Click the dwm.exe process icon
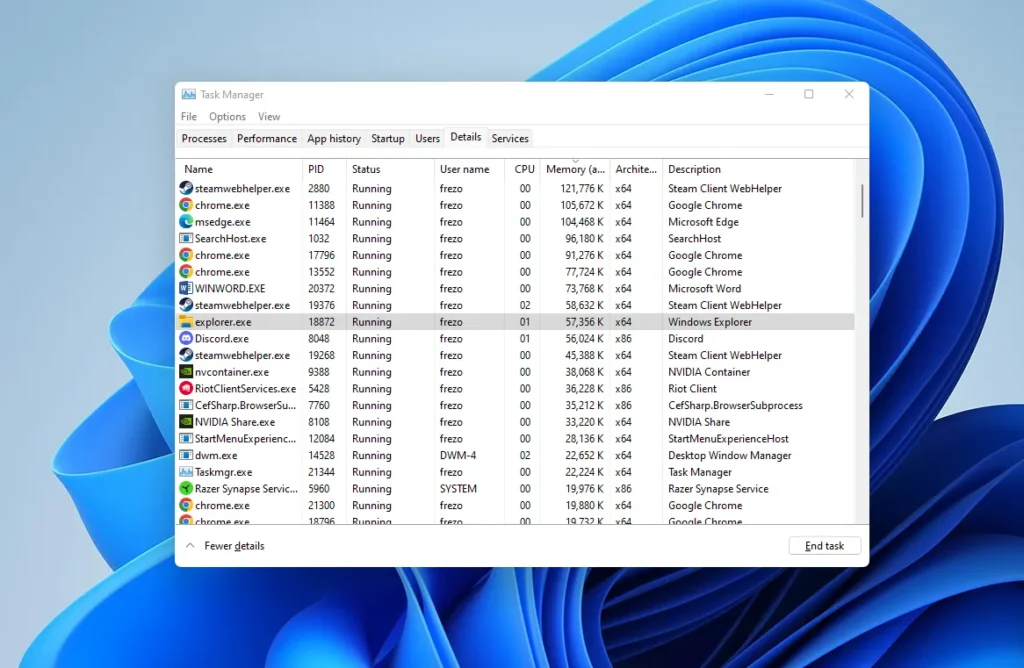 (x=186, y=455)
